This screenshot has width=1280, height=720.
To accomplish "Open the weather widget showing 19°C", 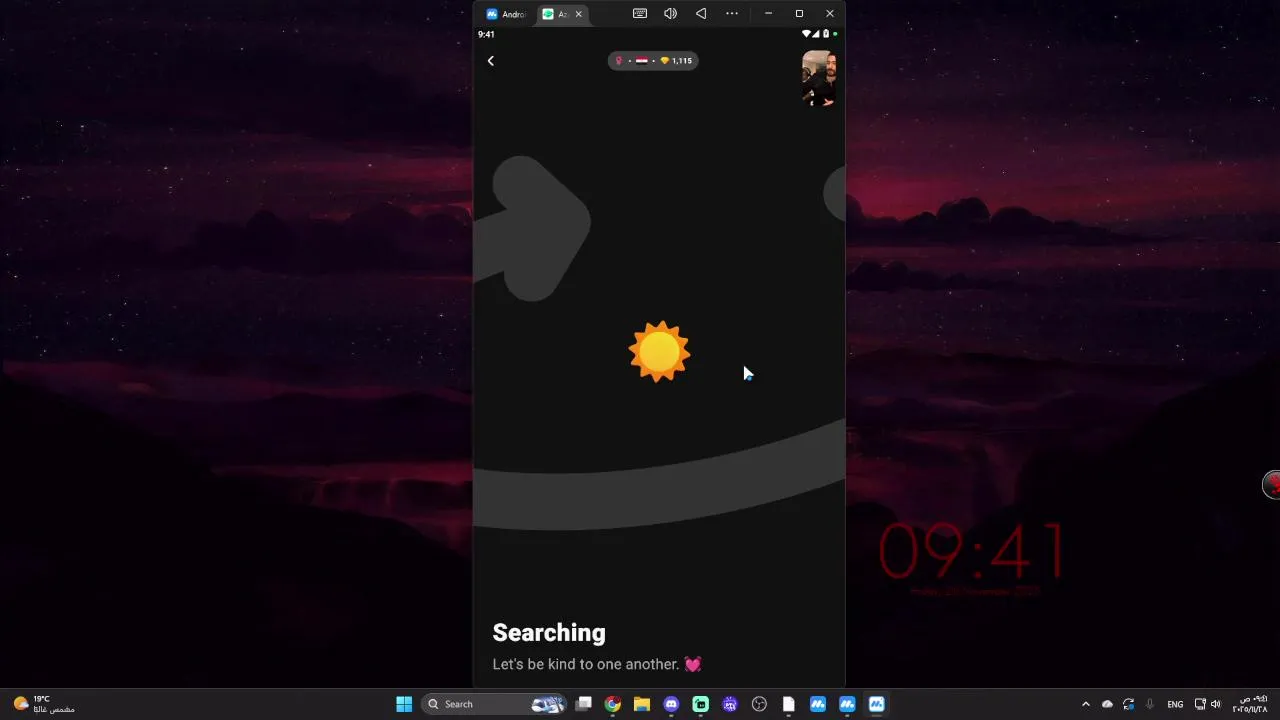I will 45,704.
